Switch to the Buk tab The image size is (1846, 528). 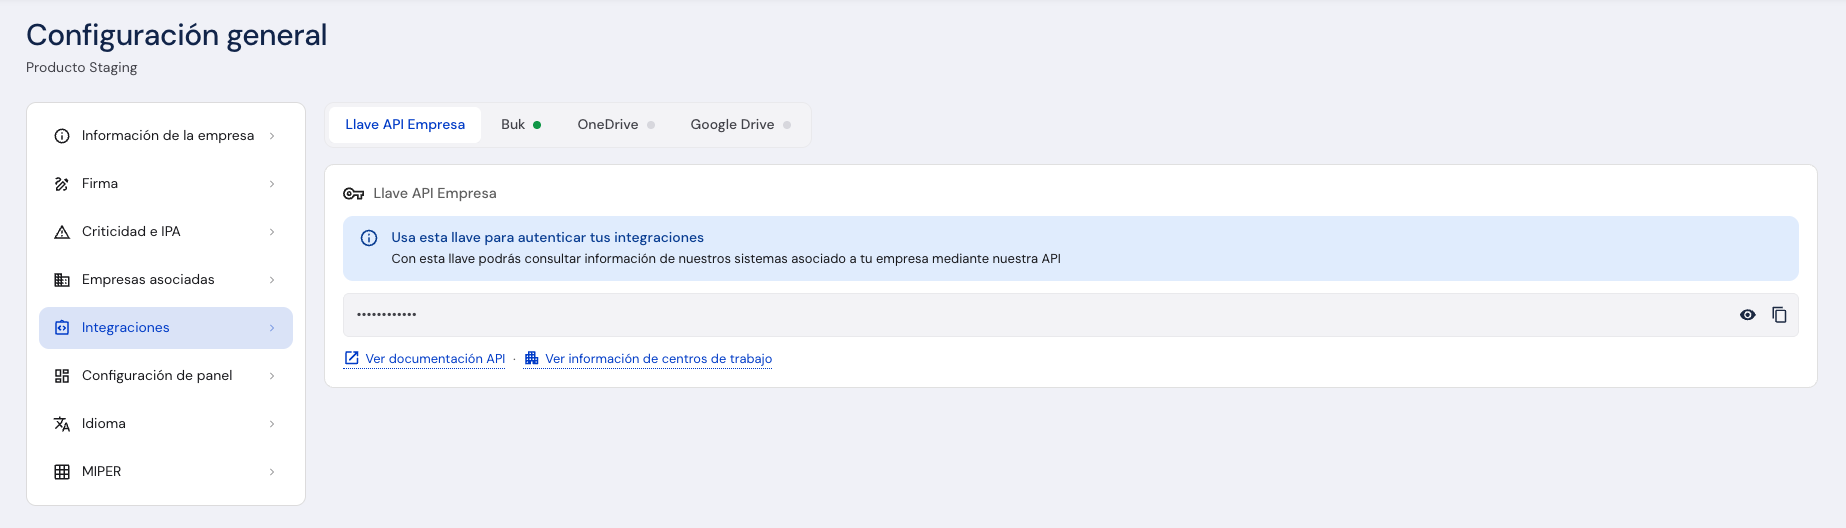tap(521, 125)
